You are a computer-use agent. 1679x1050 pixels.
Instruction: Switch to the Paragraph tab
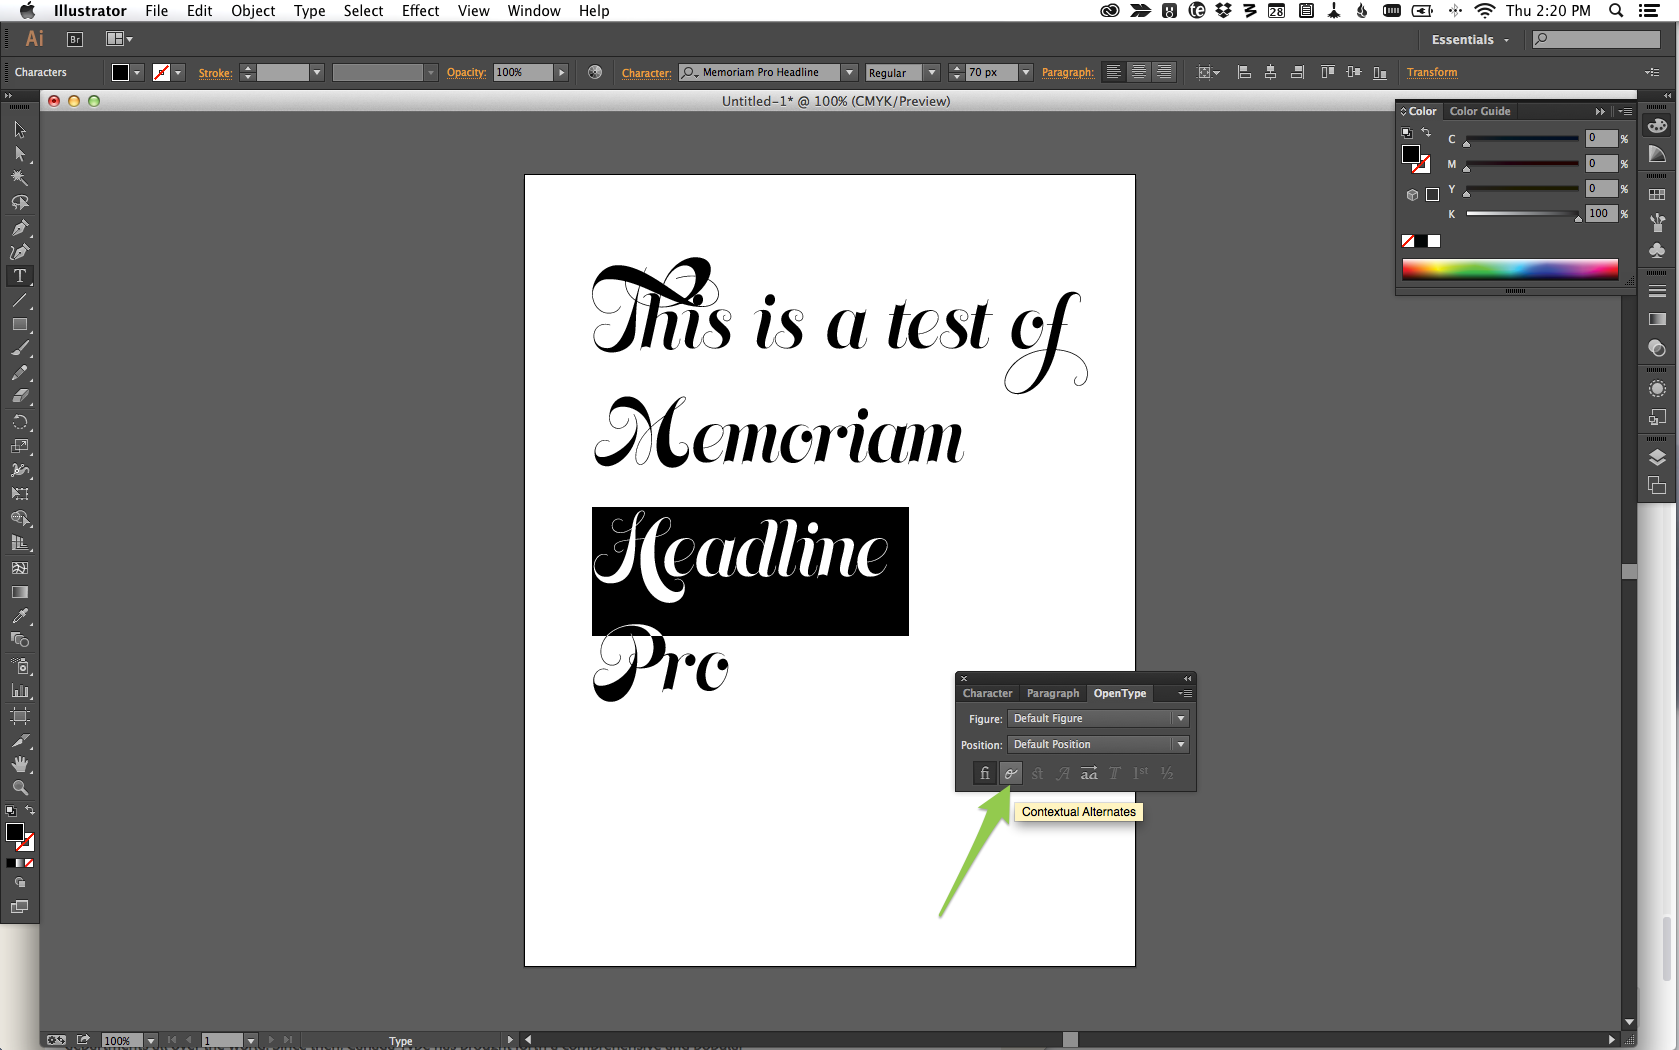click(1053, 693)
